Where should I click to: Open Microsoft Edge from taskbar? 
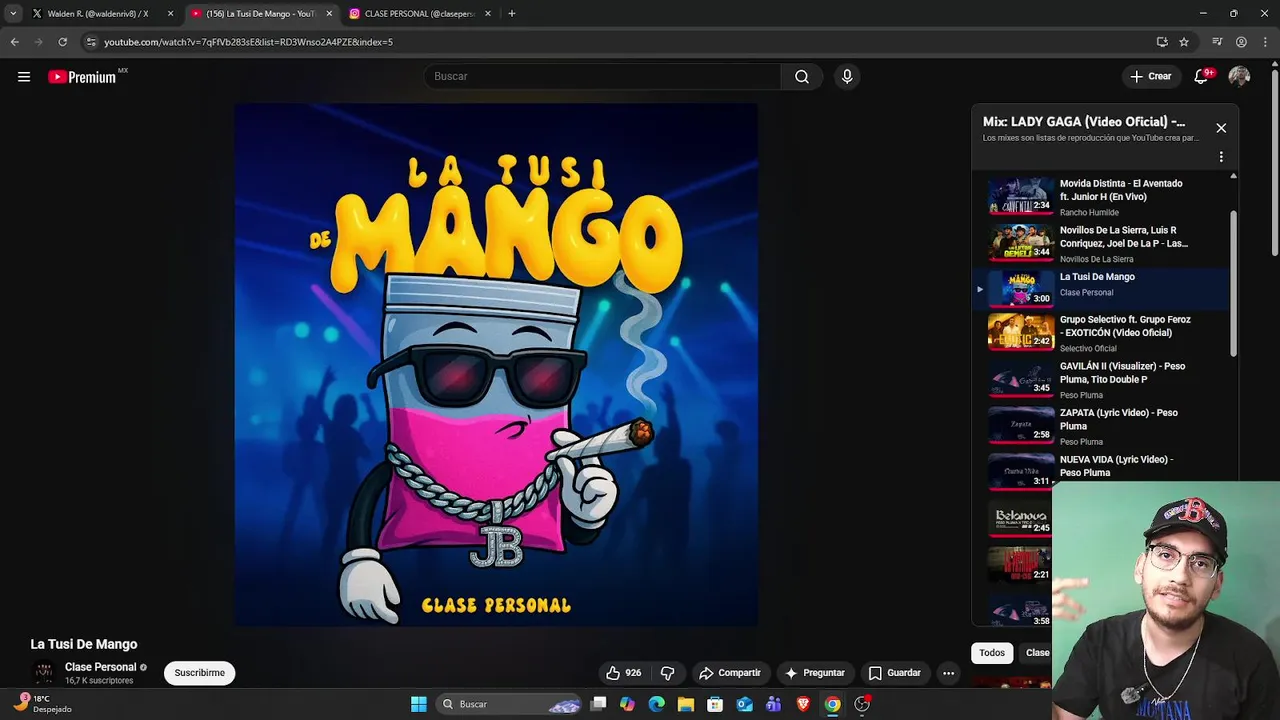pyautogui.click(x=656, y=704)
